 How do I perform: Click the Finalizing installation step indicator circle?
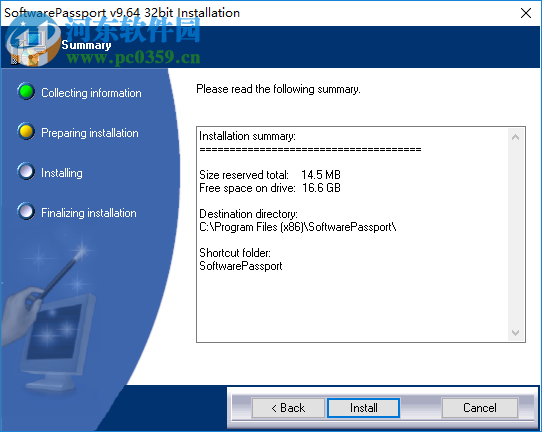click(26, 211)
